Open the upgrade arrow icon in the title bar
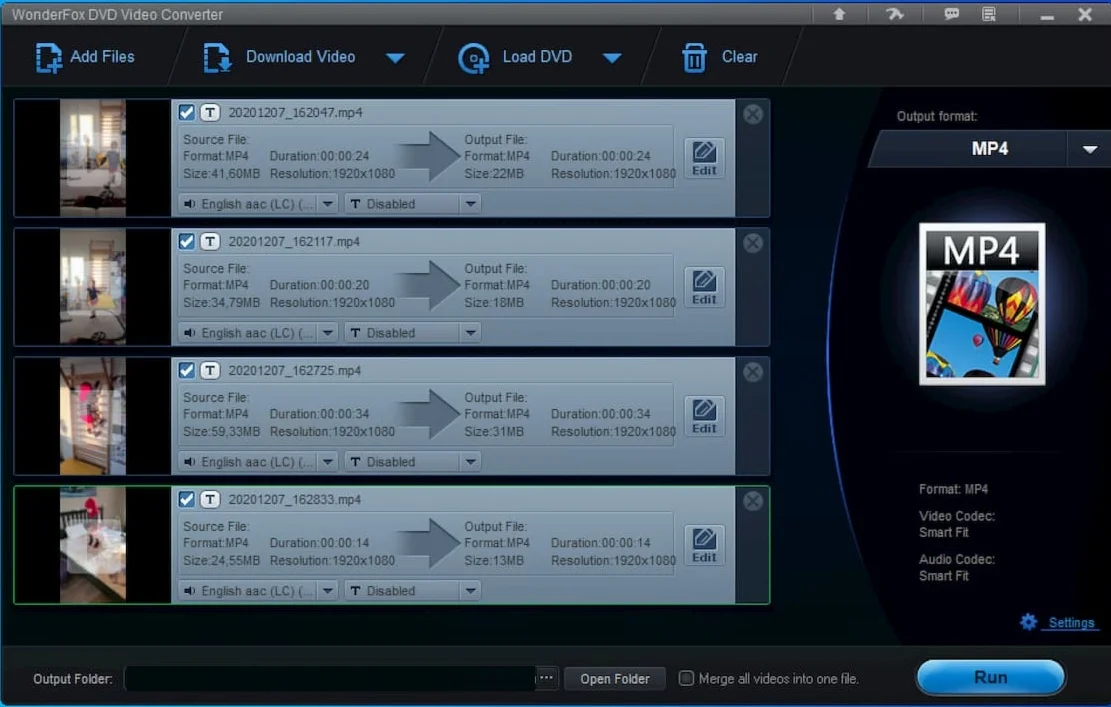This screenshot has width=1111, height=707. [x=838, y=13]
